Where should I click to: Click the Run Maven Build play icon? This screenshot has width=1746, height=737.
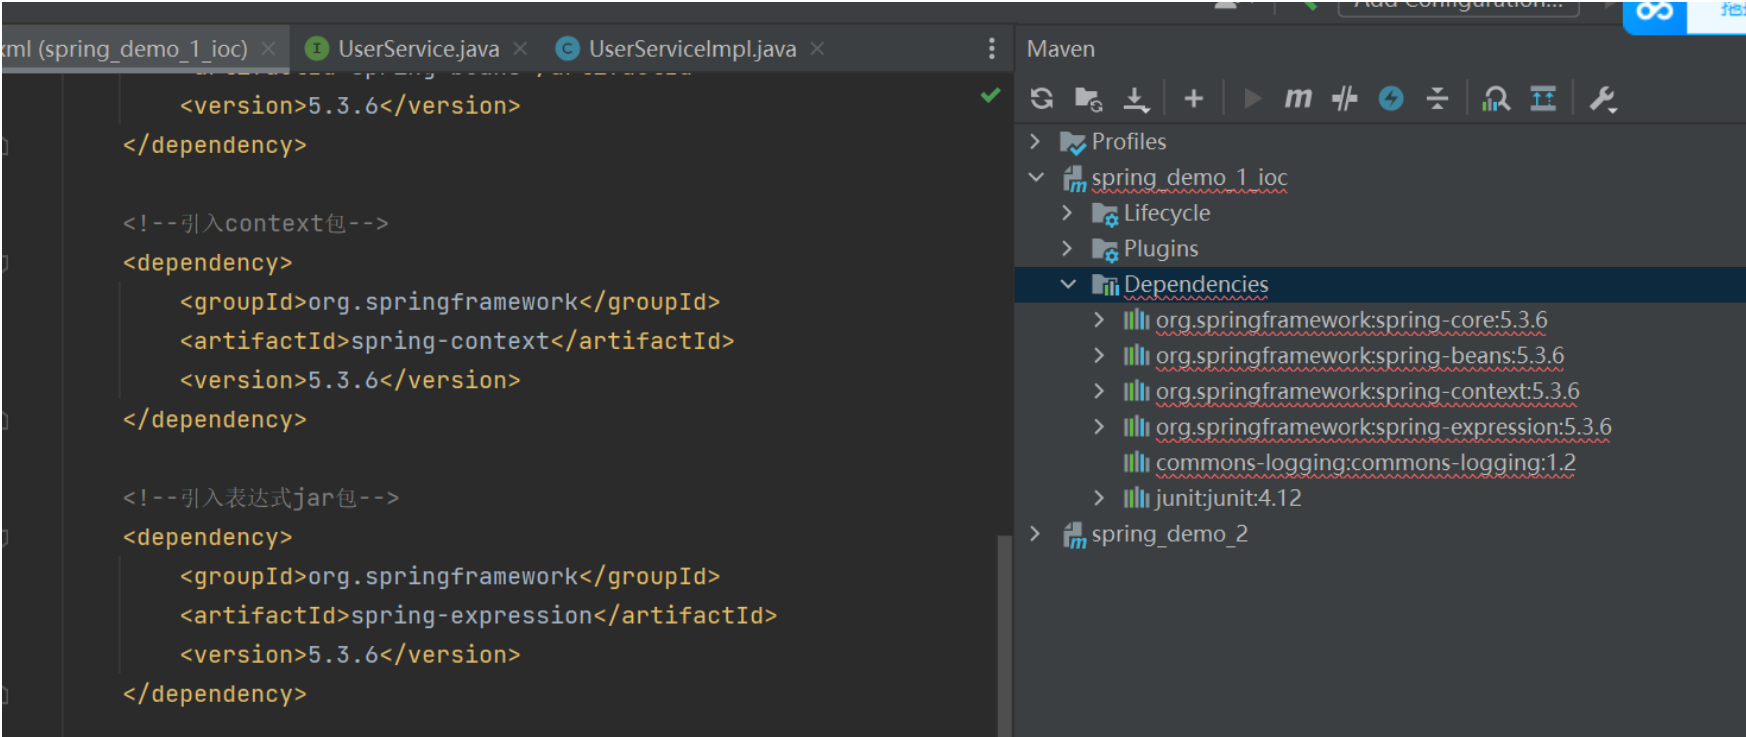pyautogui.click(x=1252, y=98)
